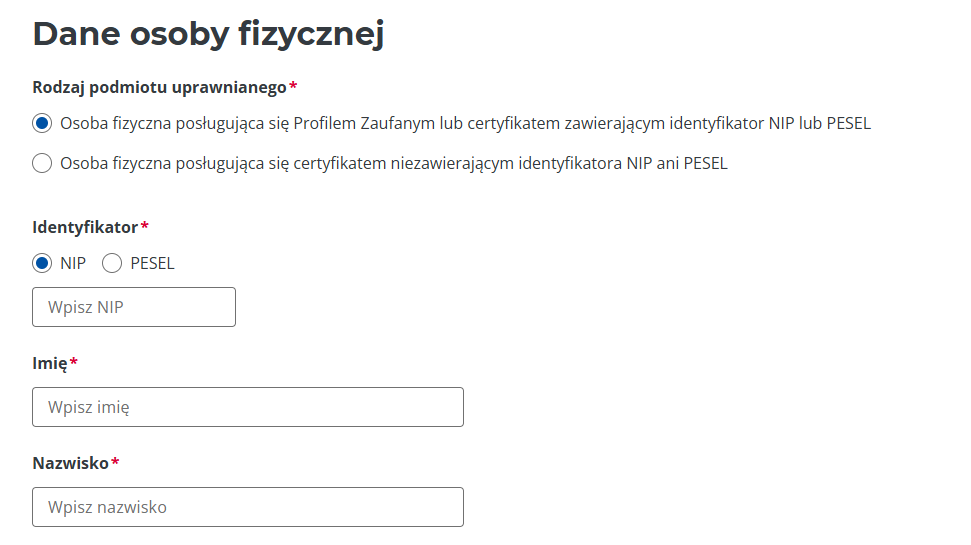Click the "Nazwisko" field label
The width and height of the screenshot is (971, 545).
tap(70, 463)
